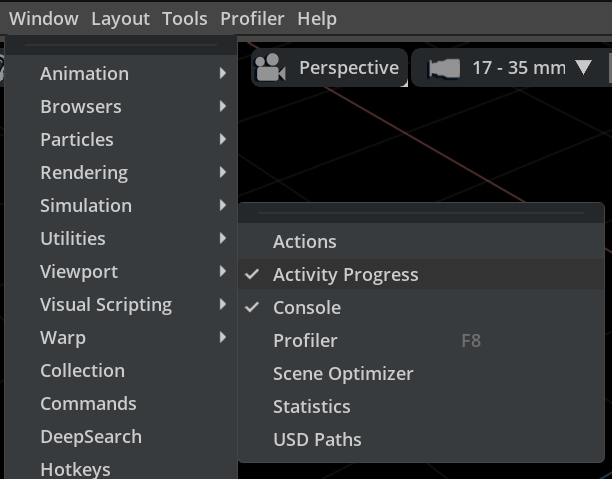Open the Statistics window
The image size is (612, 479).
click(x=312, y=407)
